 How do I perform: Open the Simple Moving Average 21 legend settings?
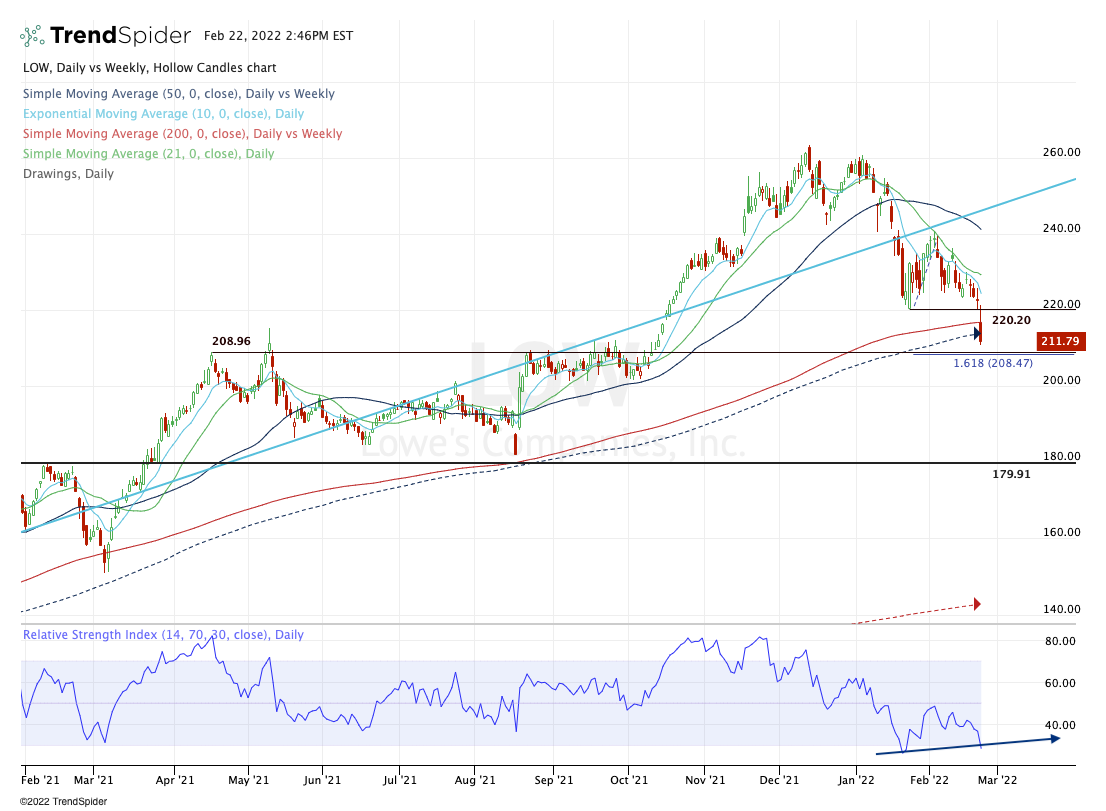tap(147, 154)
